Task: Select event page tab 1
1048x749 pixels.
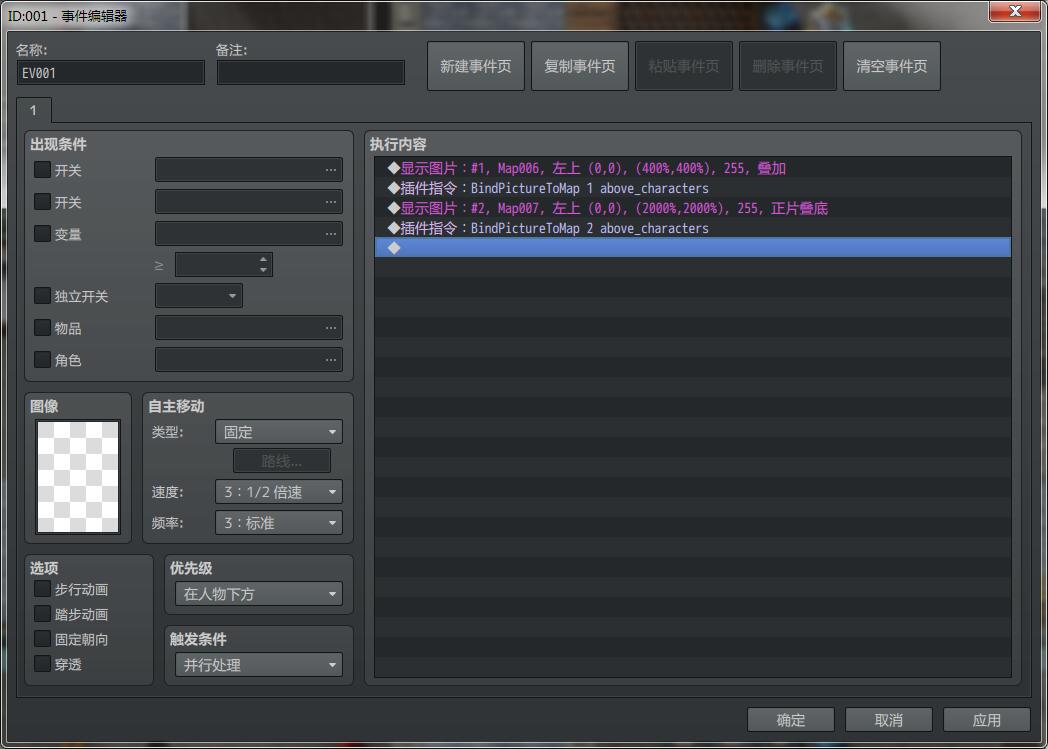Action: click(33, 110)
